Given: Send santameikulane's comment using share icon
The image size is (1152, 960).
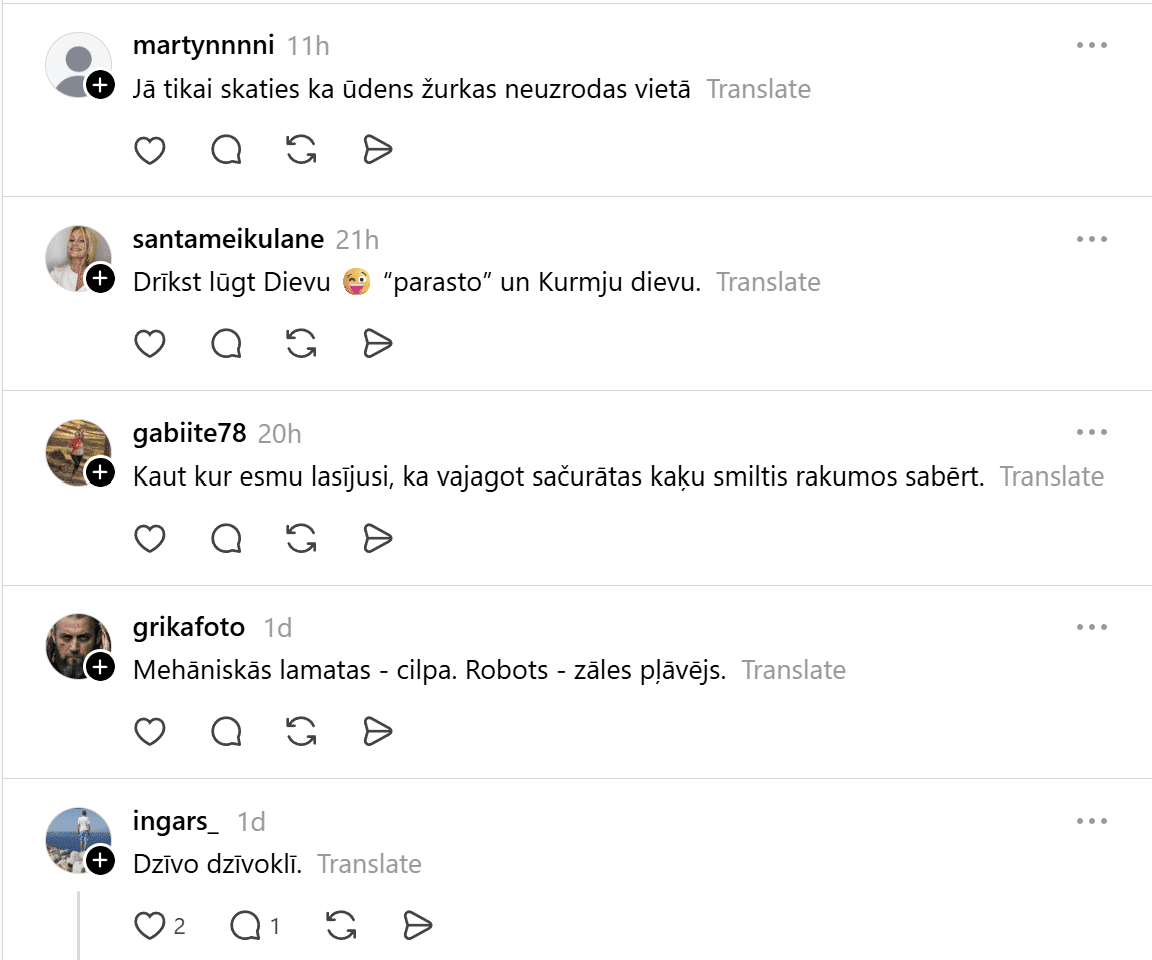Looking at the screenshot, I should [x=377, y=344].
